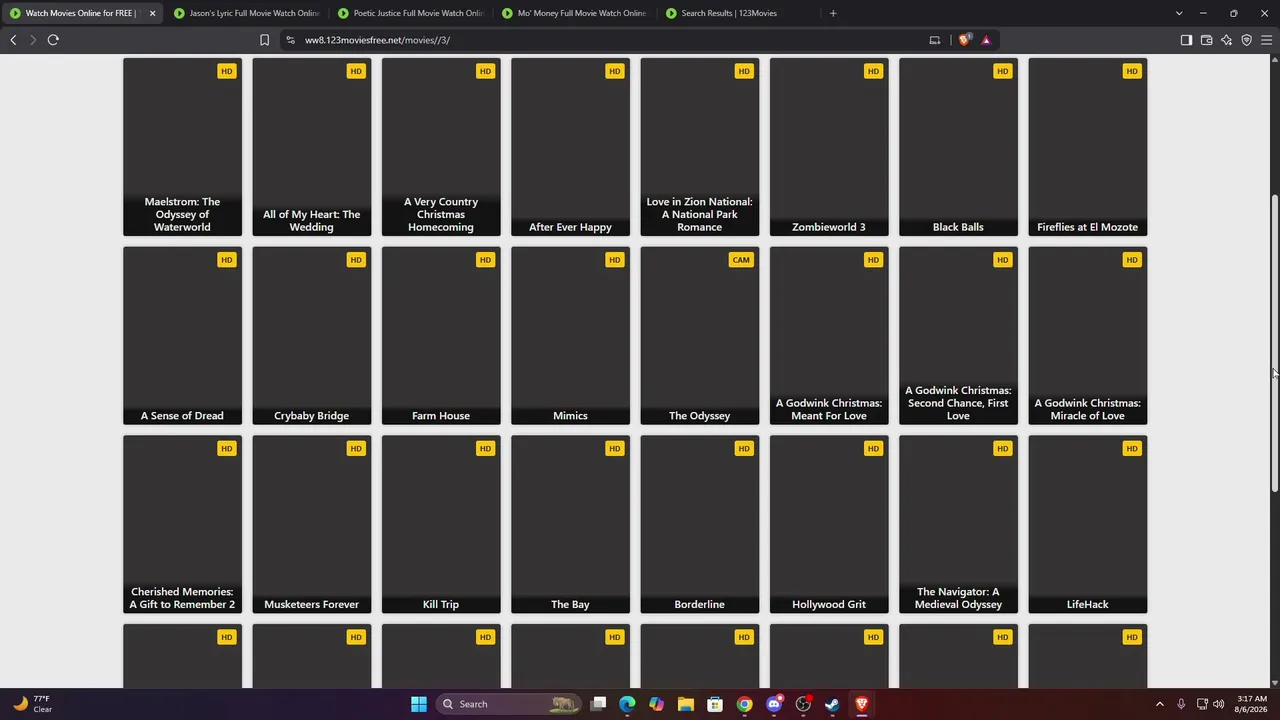Open Leo AI sparkle icon
This screenshot has height=720, width=1280.
pyautogui.click(x=1226, y=40)
